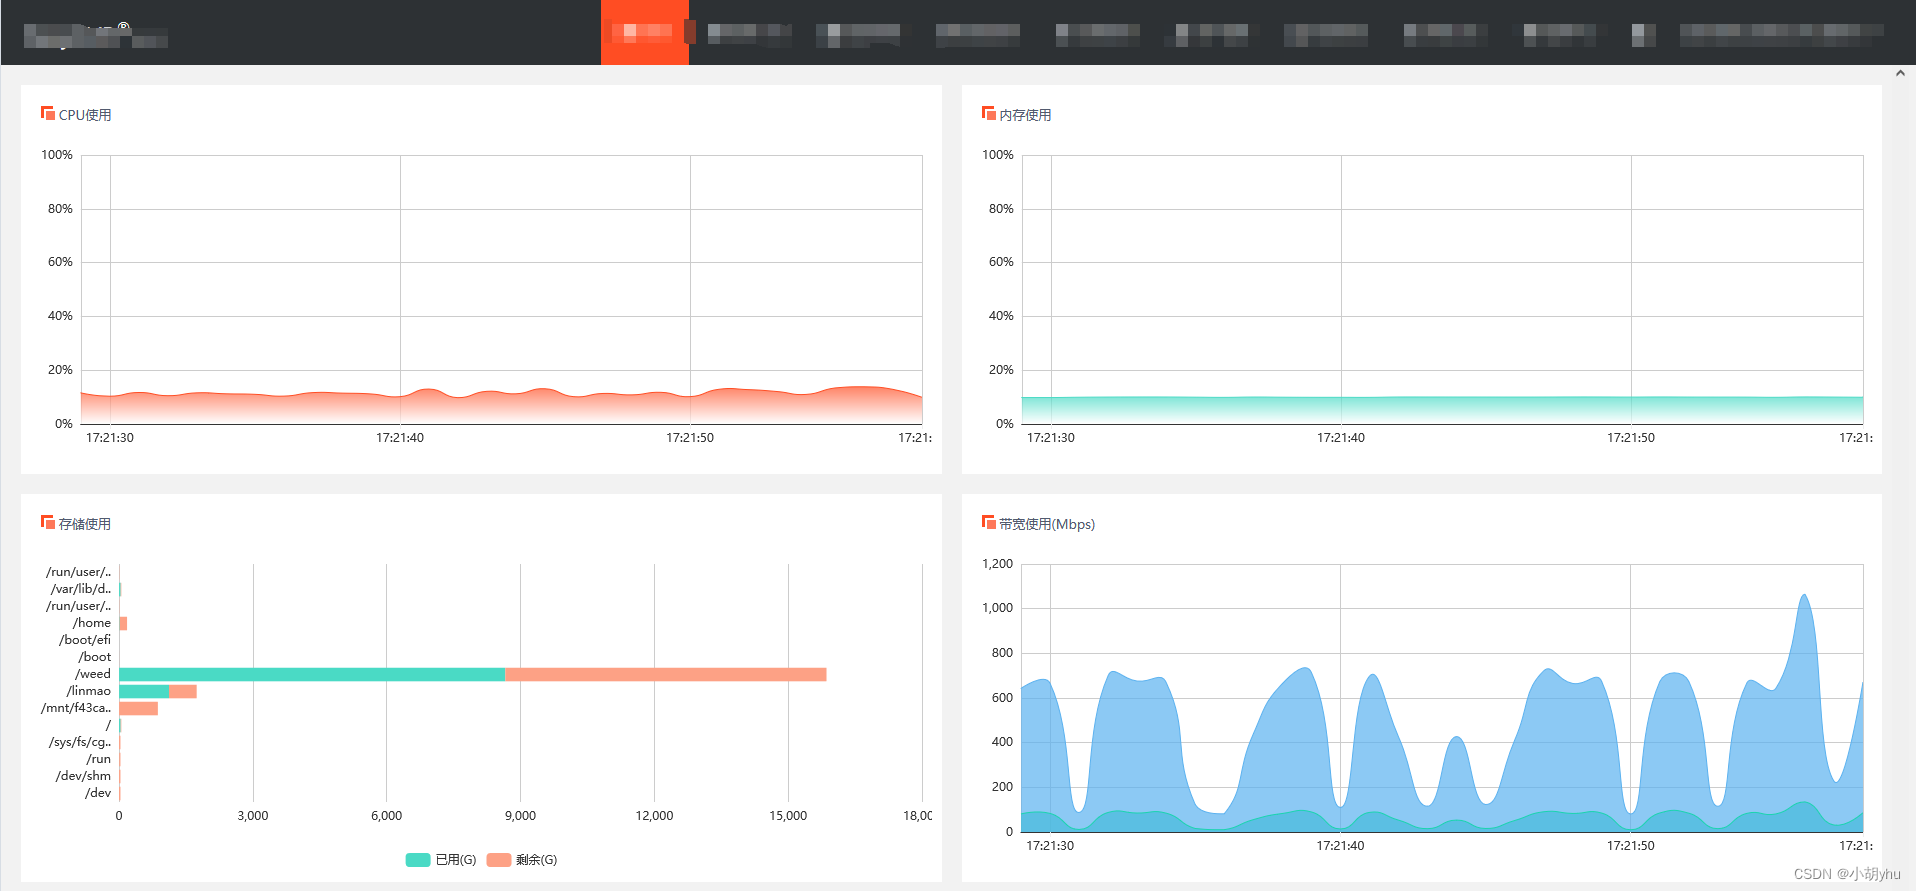Select the highlighted orange navigation tab
This screenshot has height=891, width=1916.
pyautogui.click(x=645, y=32)
